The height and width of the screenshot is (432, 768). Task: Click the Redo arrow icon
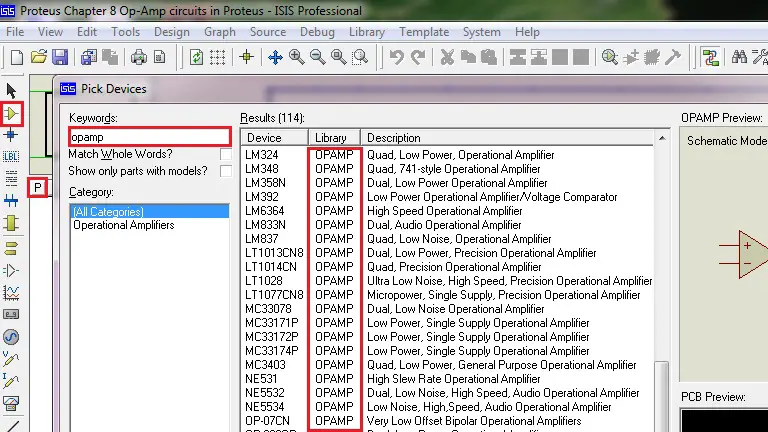(418, 57)
